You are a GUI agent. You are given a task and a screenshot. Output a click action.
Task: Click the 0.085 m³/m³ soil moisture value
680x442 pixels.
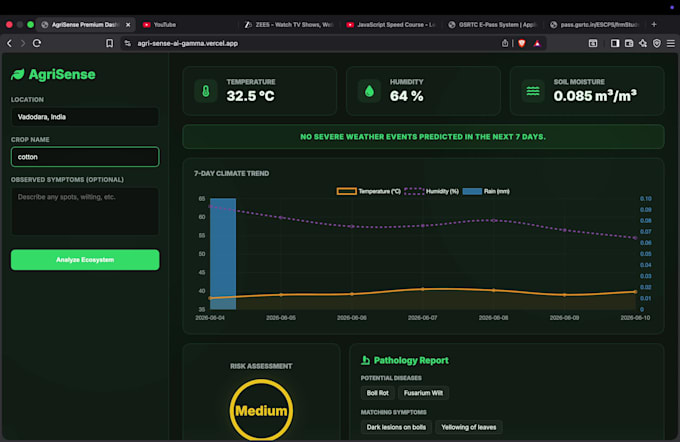point(595,96)
